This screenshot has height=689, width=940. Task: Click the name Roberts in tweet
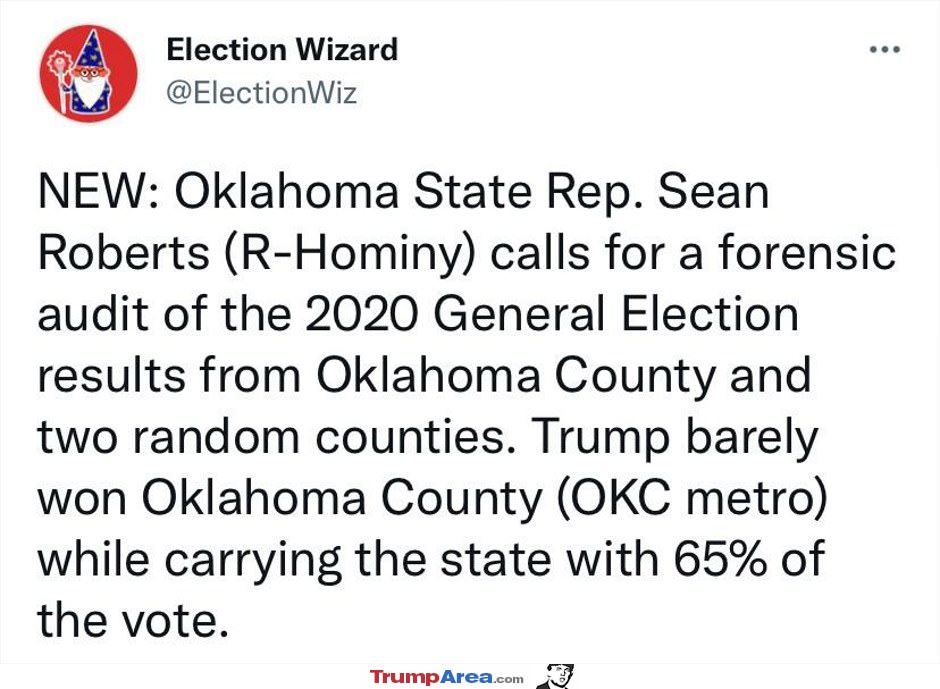123,252
